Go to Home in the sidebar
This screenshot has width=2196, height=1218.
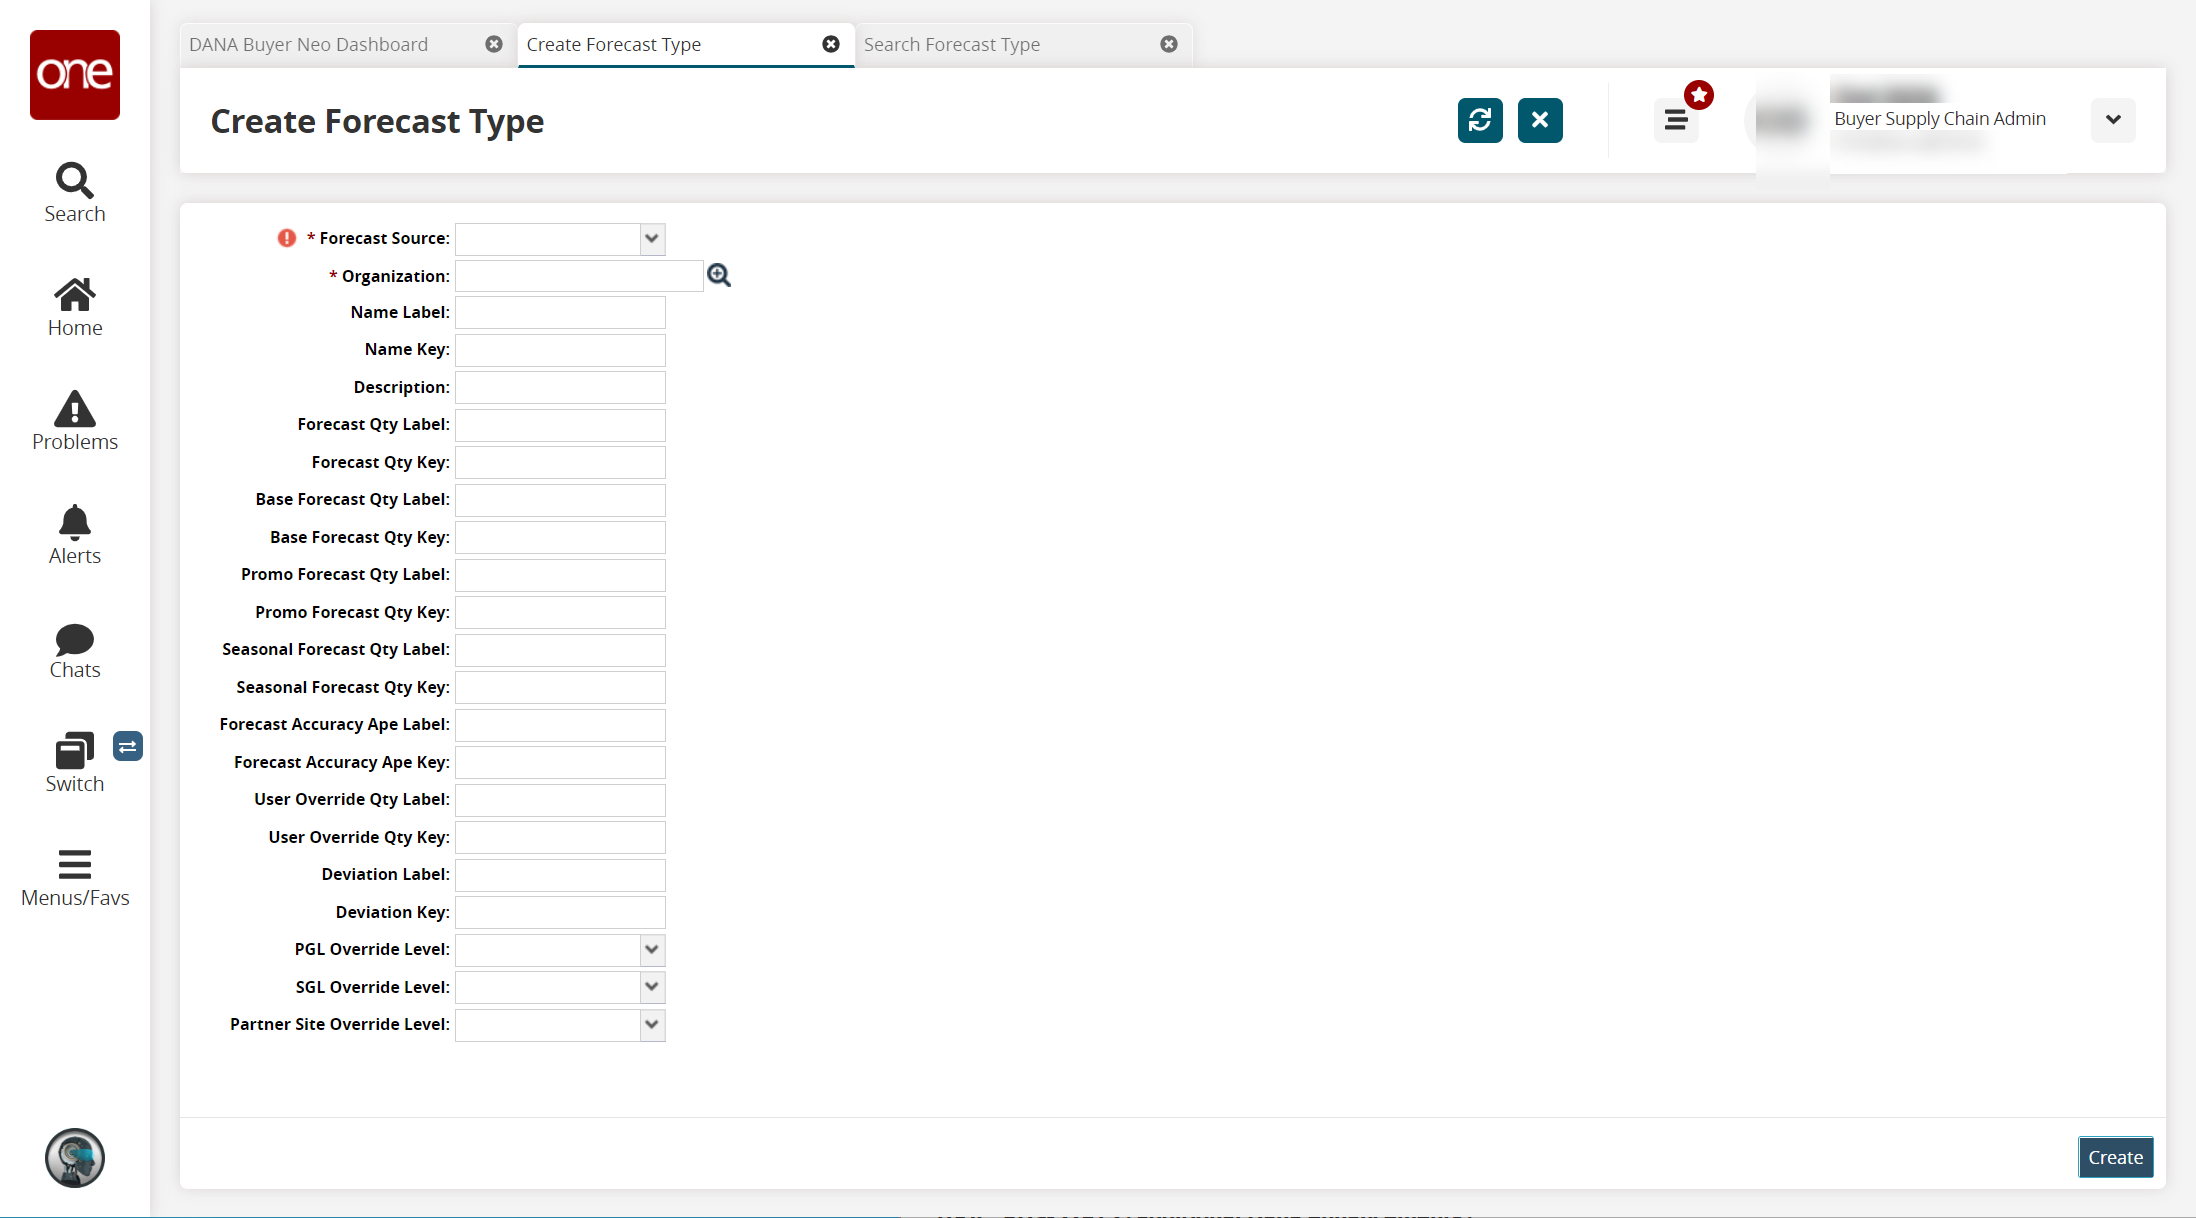(74, 295)
